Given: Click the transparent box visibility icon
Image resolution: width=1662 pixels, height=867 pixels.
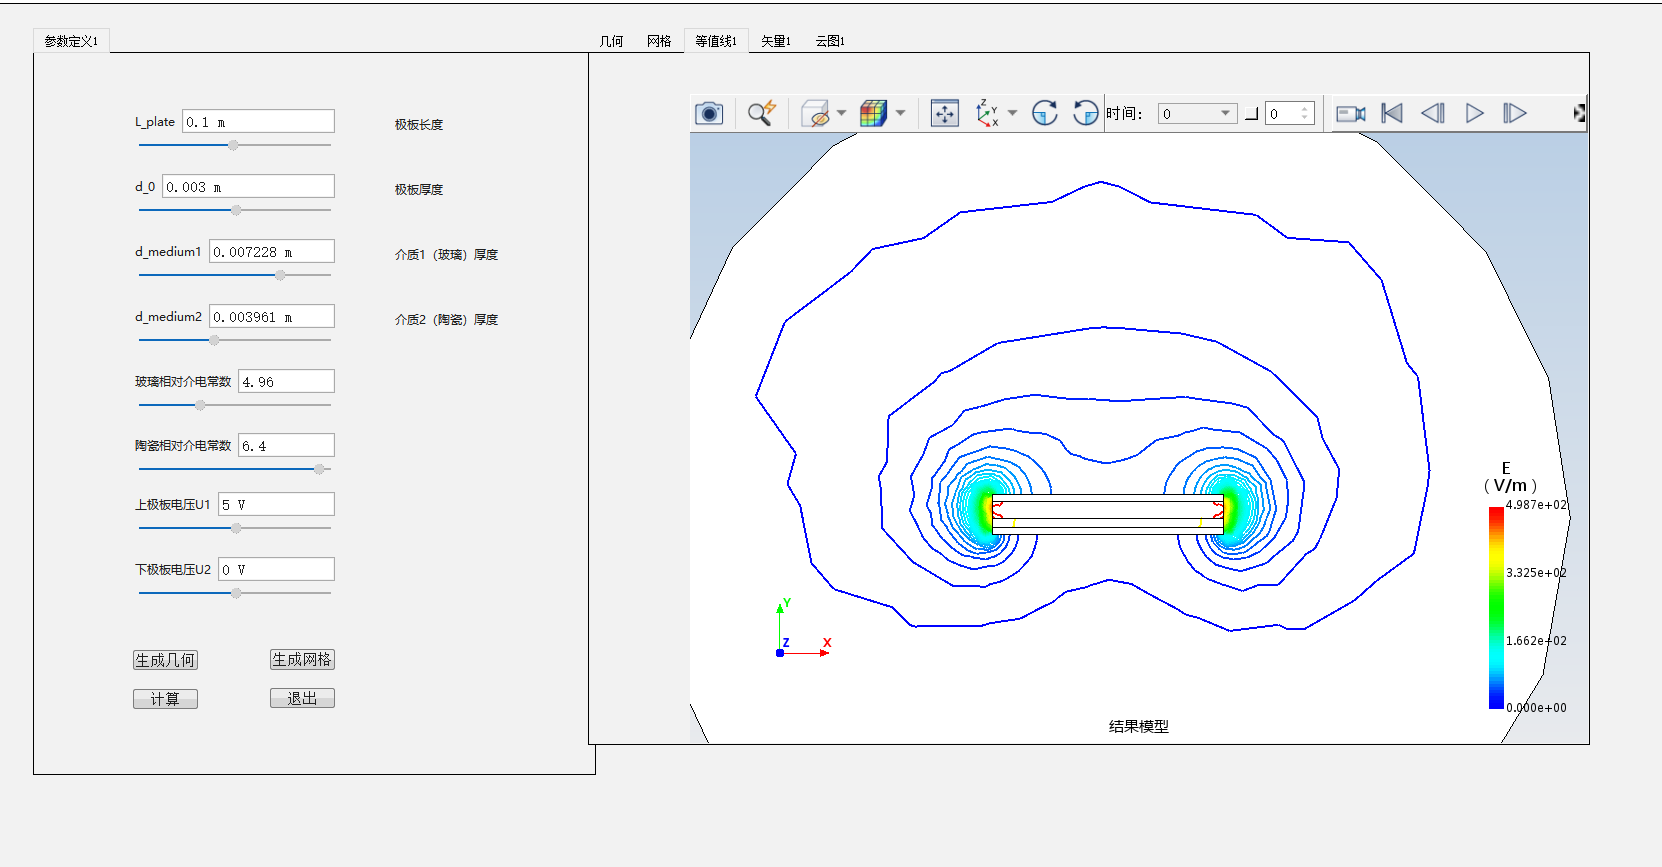Looking at the screenshot, I should [x=815, y=113].
